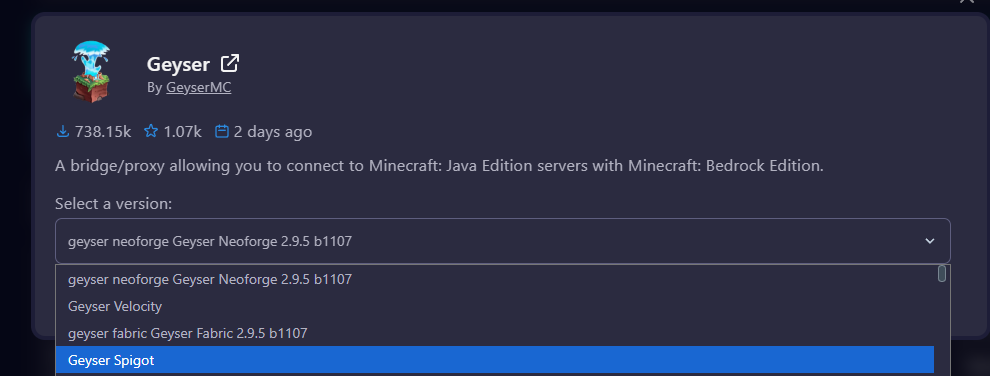
Task: Click the "Select a version:" label
Action: tap(114, 204)
